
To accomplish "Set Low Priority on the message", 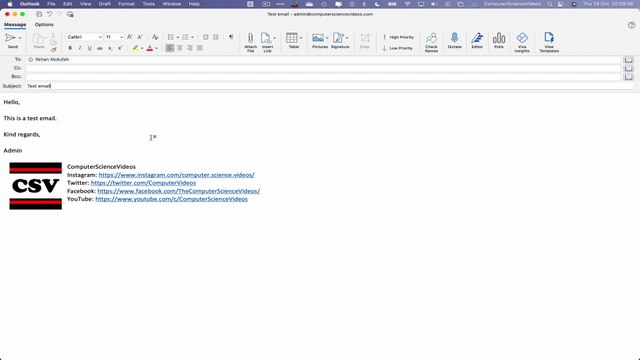I will pyautogui.click(x=397, y=48).
